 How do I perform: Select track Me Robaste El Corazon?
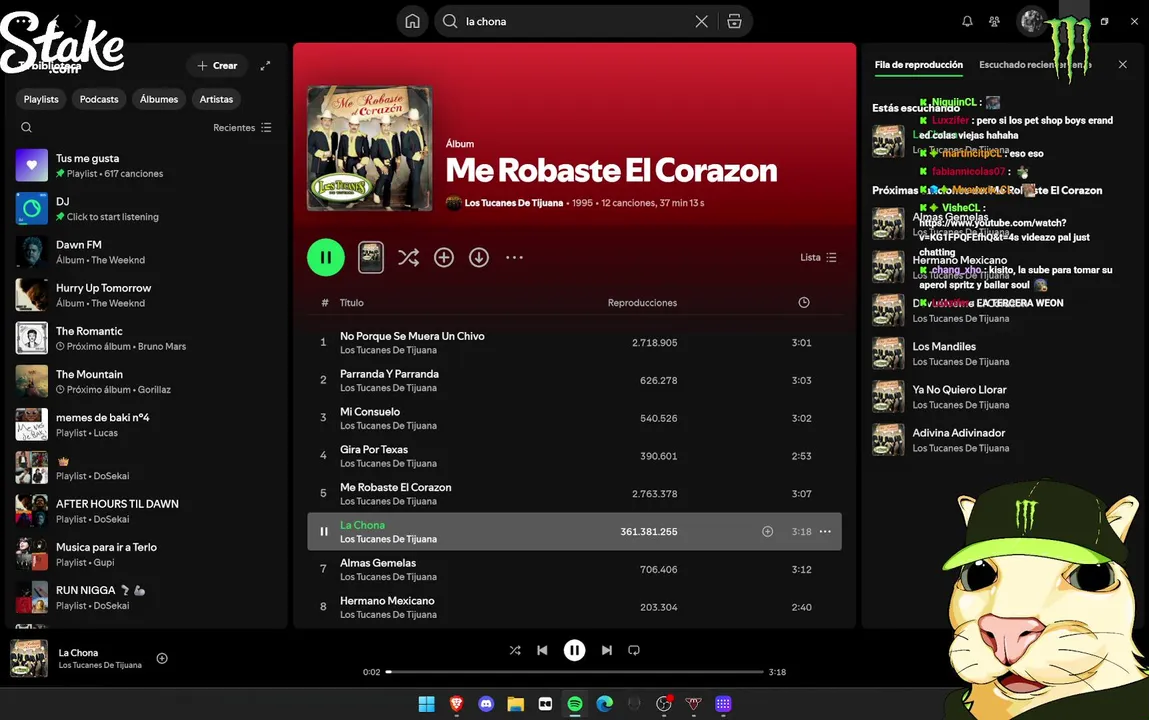(x=574, y=494)
